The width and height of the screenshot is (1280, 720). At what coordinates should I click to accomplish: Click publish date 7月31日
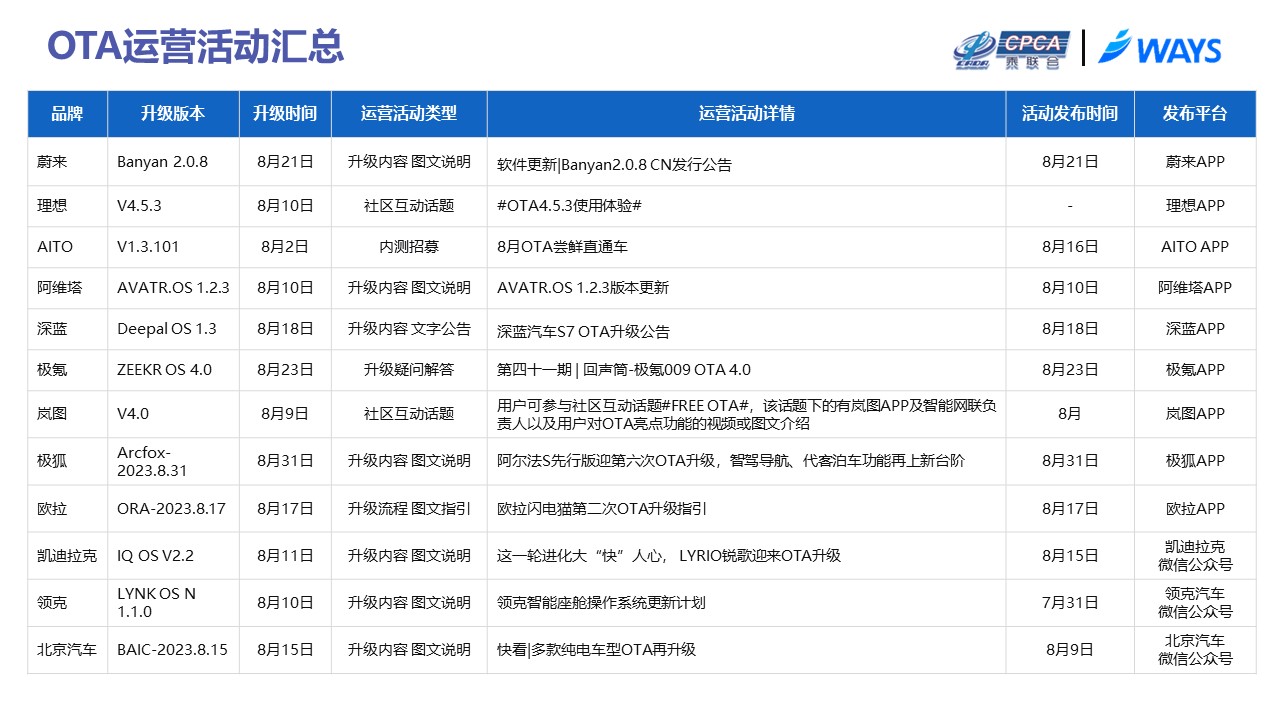pos(1070,603)
